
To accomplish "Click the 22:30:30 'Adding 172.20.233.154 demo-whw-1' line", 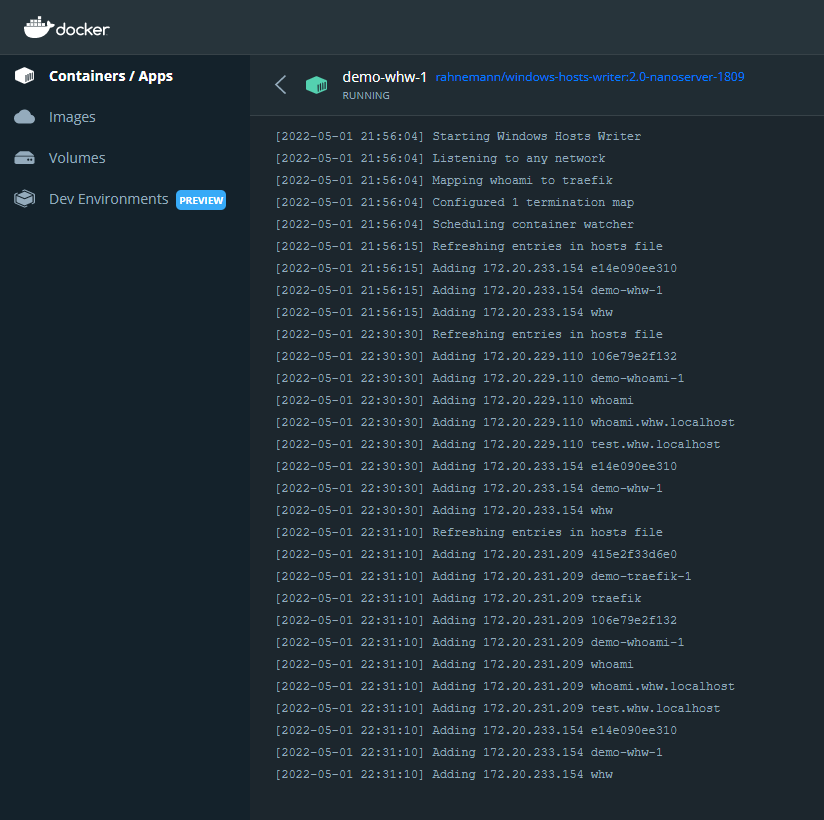I will (469, 489).
